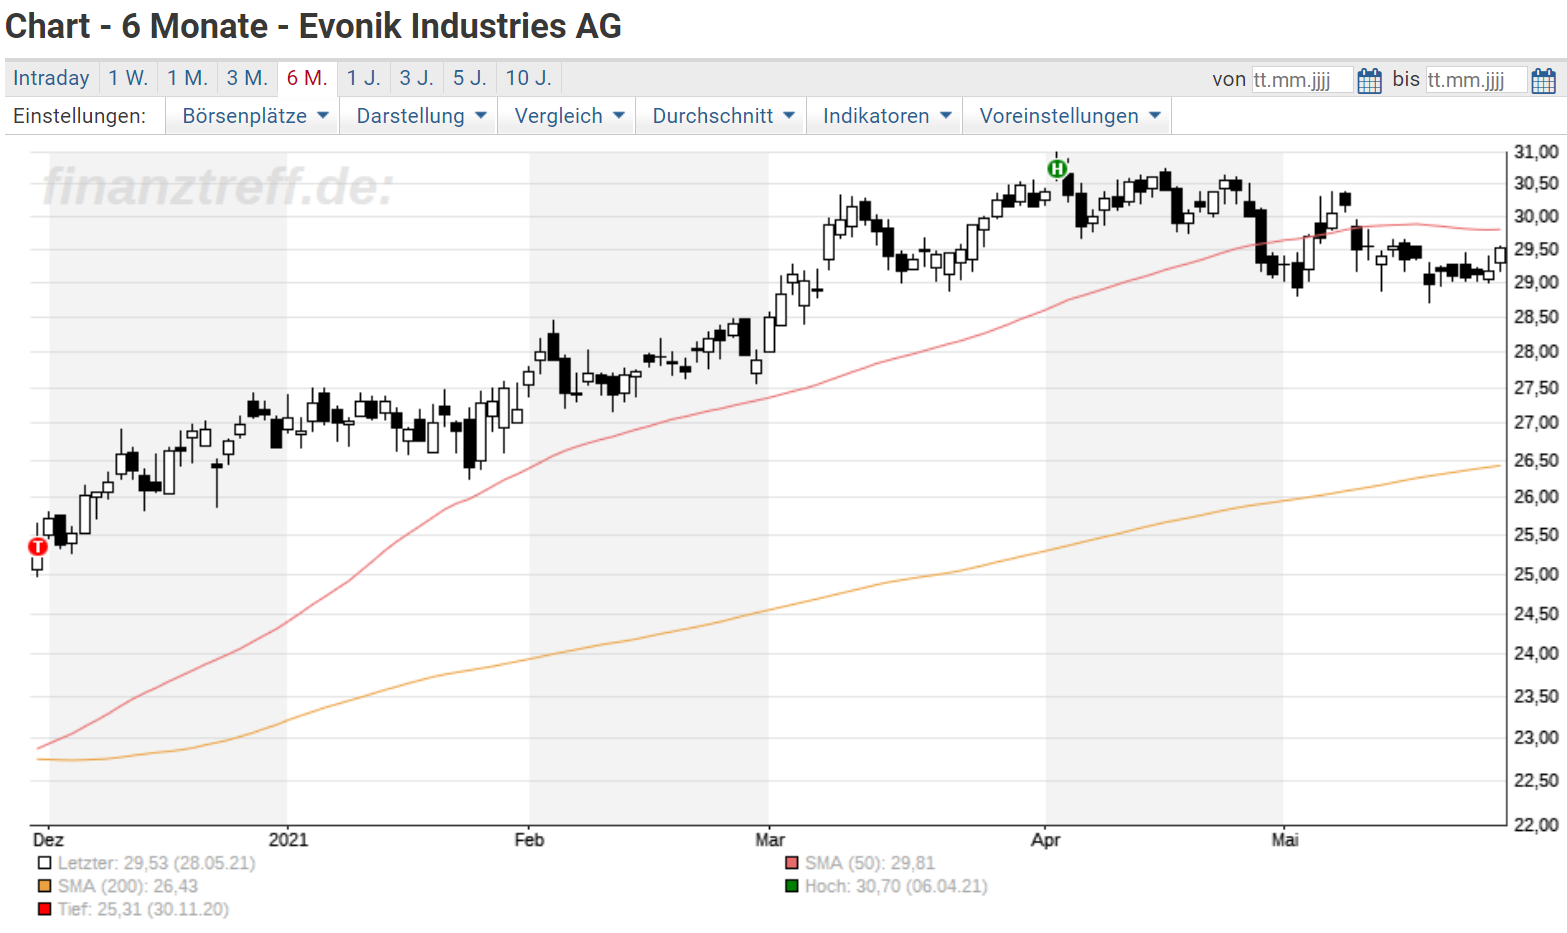Switch to the 10 J. chart range
1567x933 pixels.
coord(529,78)
